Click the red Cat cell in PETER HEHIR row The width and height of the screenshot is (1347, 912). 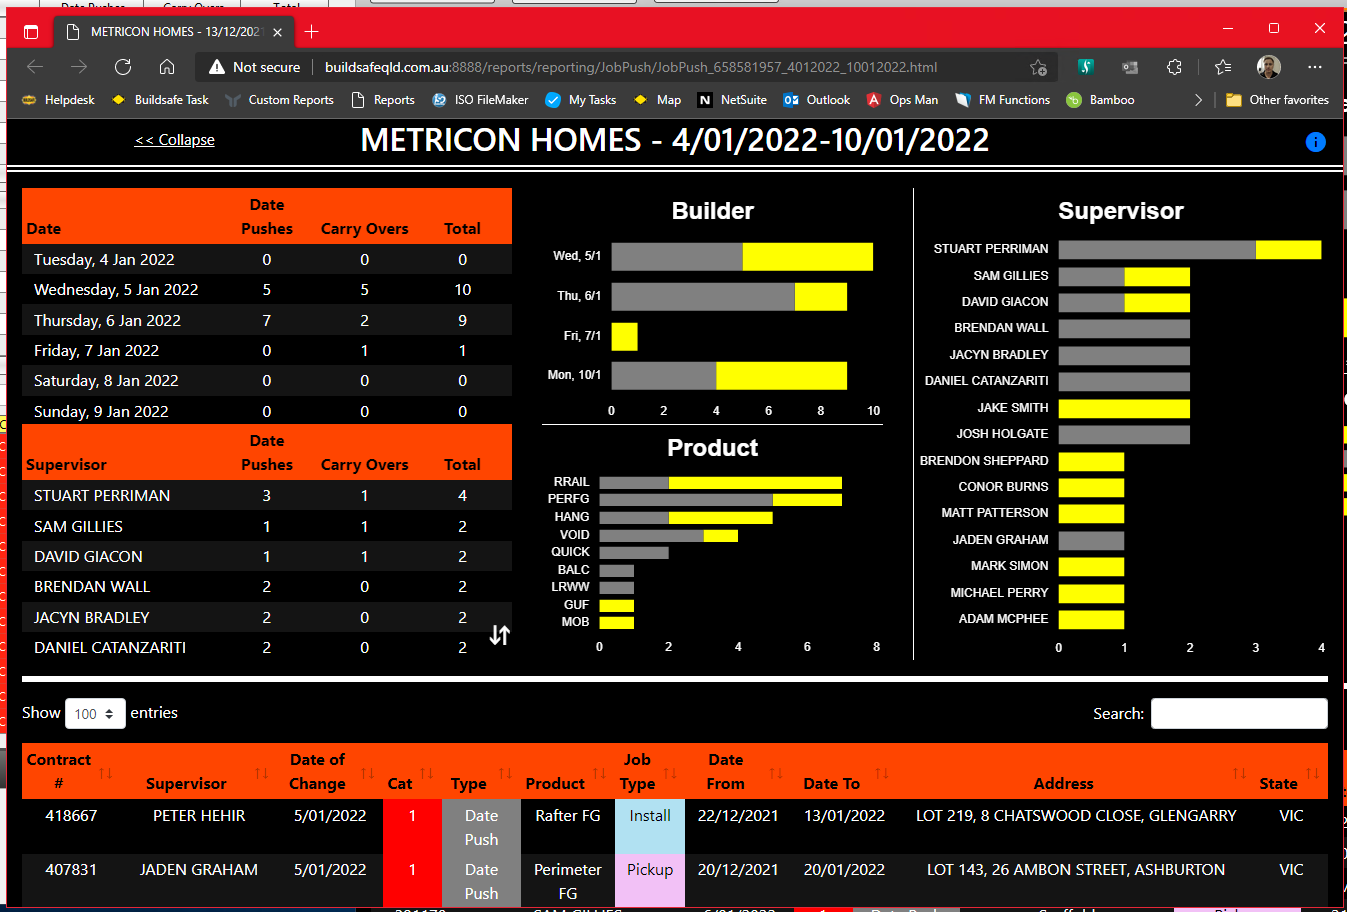tap(412, 826)
